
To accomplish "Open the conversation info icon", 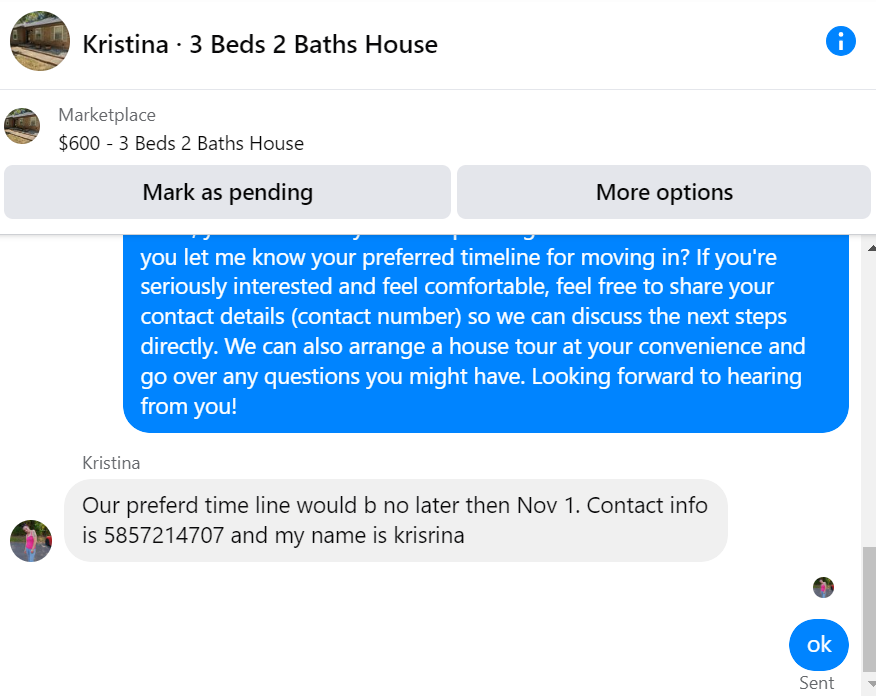I will [x=841, y=41].
